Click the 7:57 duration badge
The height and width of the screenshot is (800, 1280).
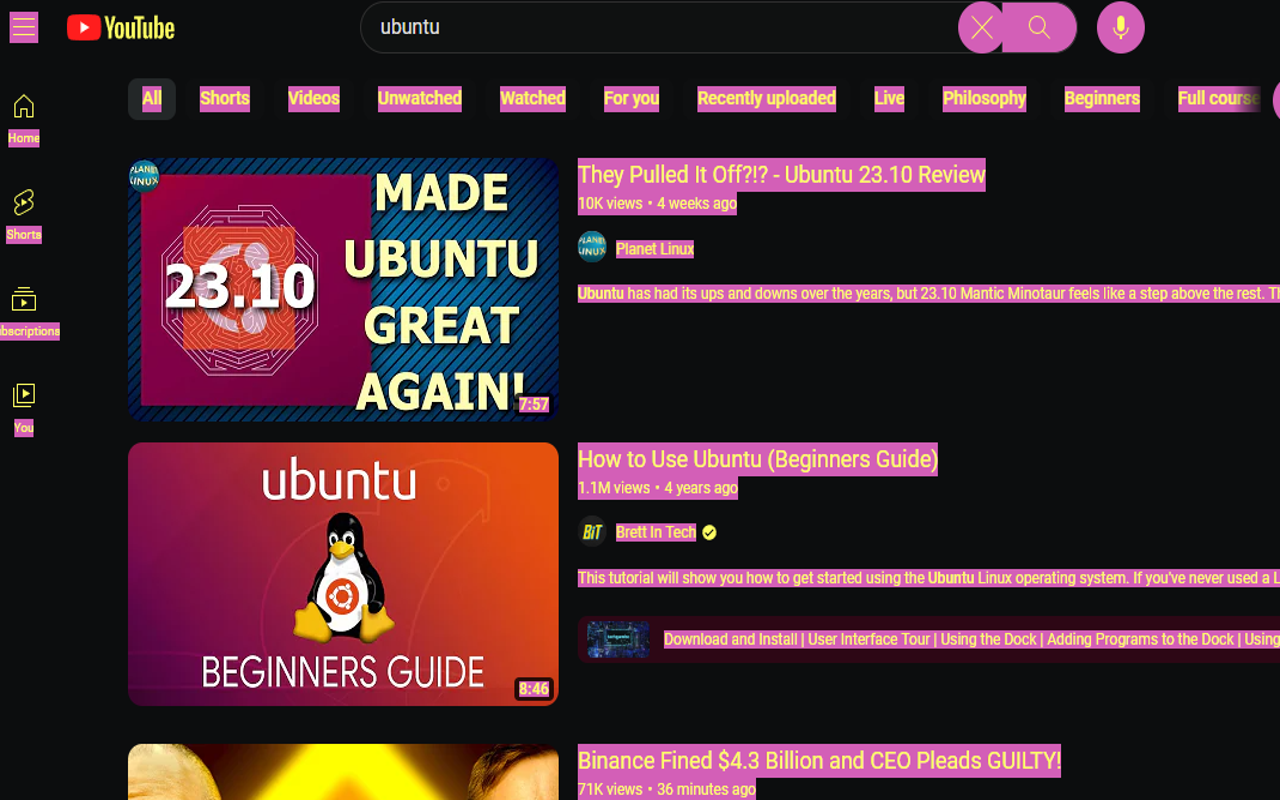(534, 405)
